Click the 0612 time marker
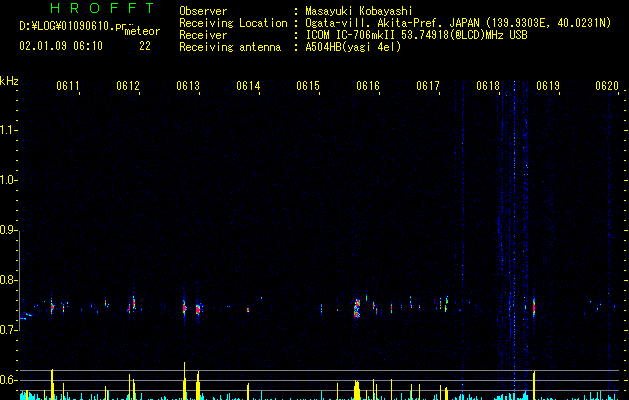Viewport: 629px width, 400px height. (128, 85)
